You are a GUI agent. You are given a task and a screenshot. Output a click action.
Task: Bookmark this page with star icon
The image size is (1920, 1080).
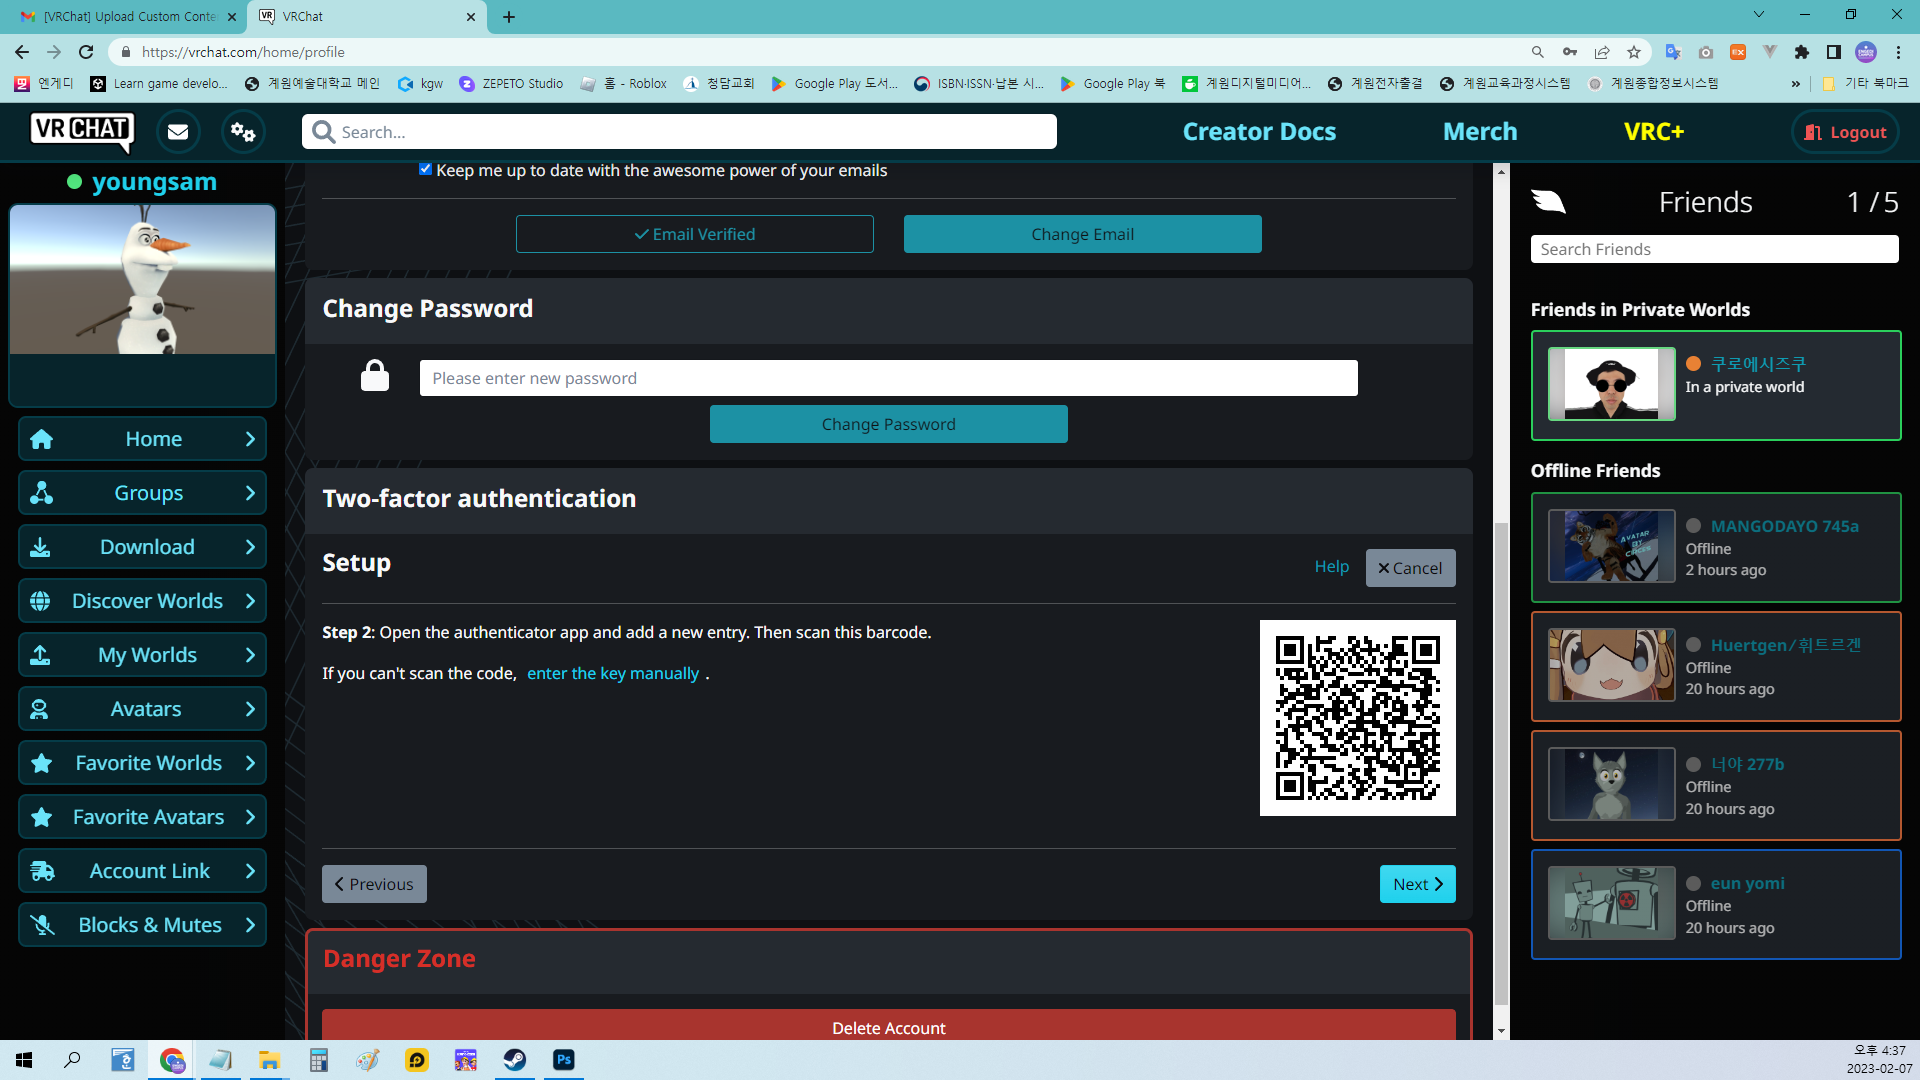[x=1634, y=52]
